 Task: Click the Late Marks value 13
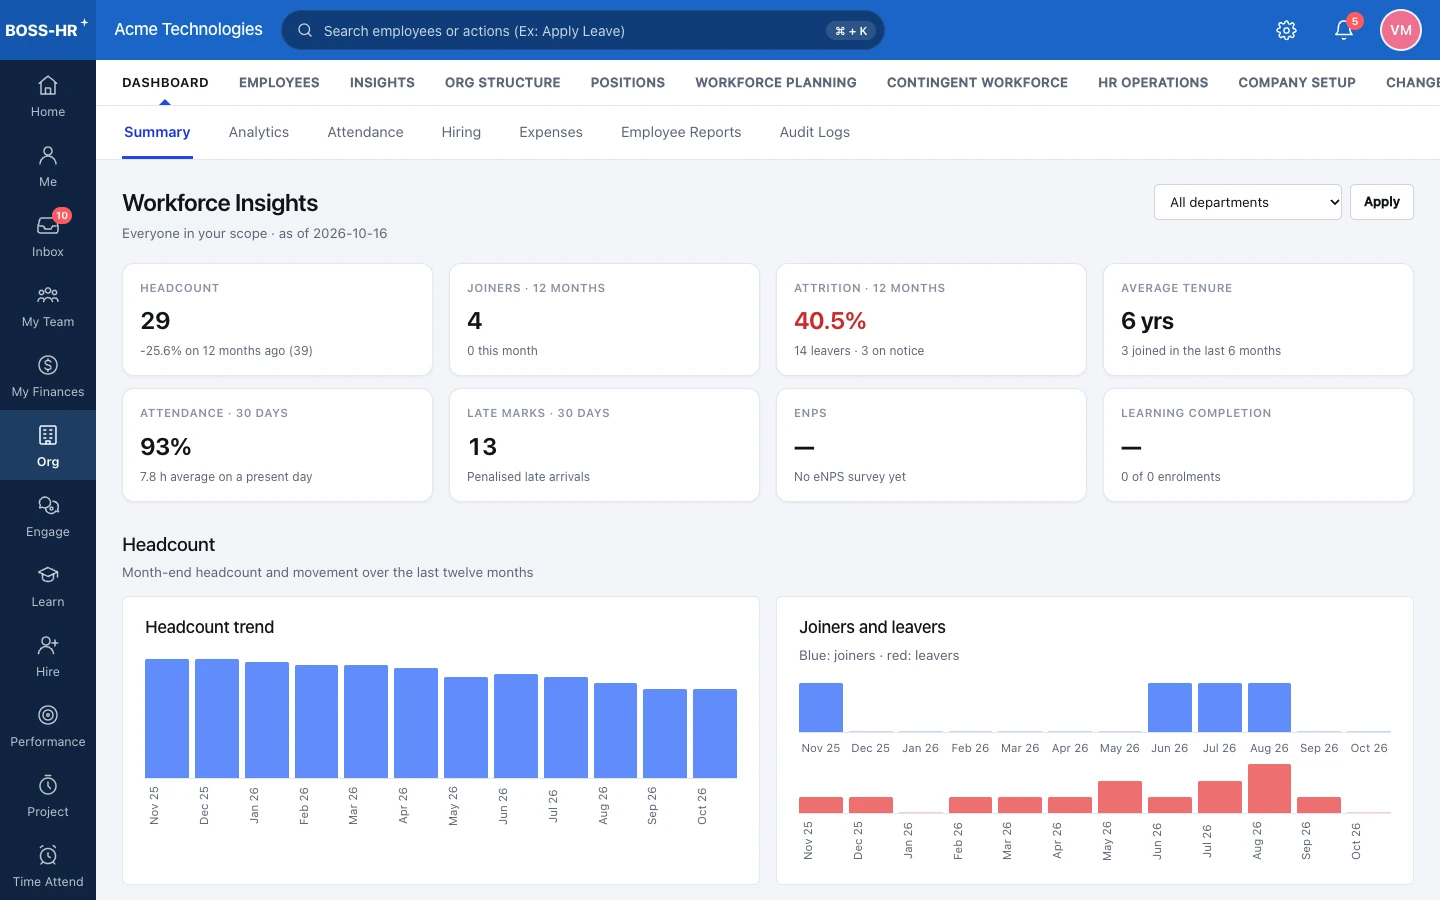tap(482, 447)
